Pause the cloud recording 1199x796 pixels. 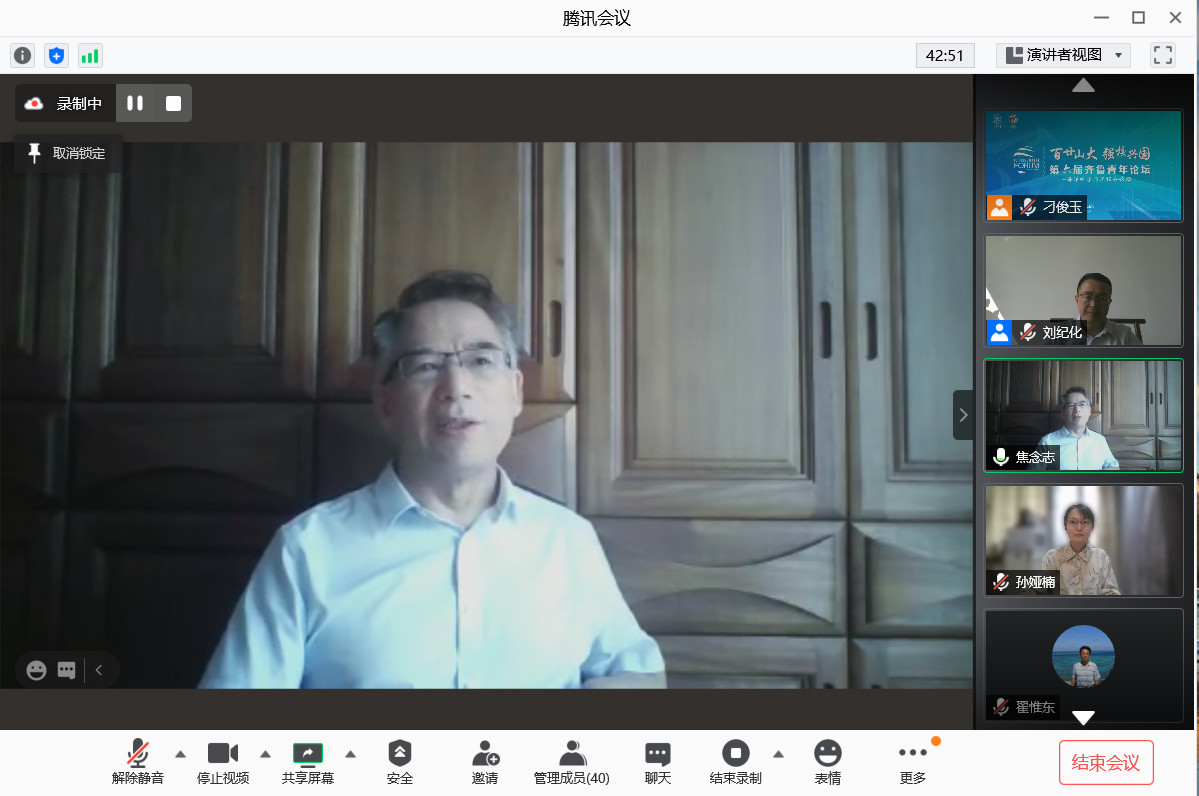[x=135, y=103]
